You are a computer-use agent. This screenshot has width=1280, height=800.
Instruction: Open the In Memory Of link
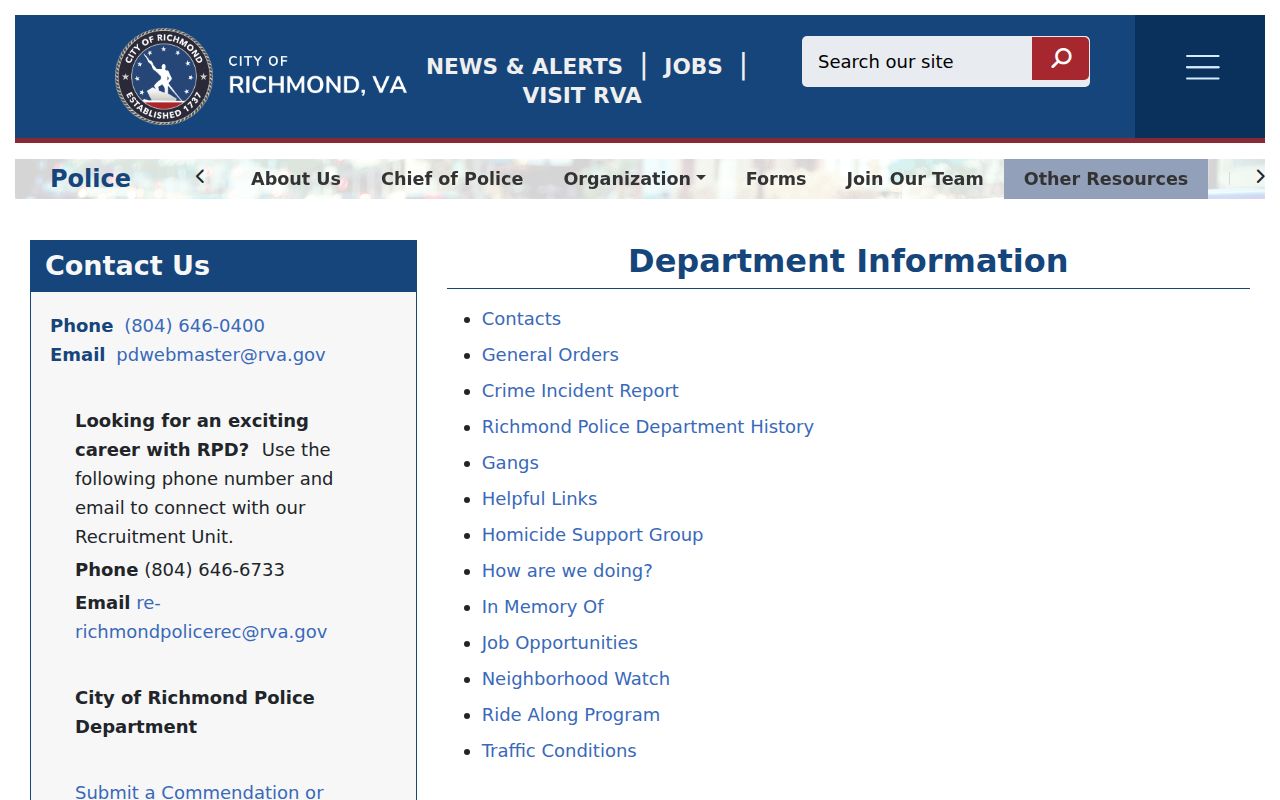coord(543,607)
